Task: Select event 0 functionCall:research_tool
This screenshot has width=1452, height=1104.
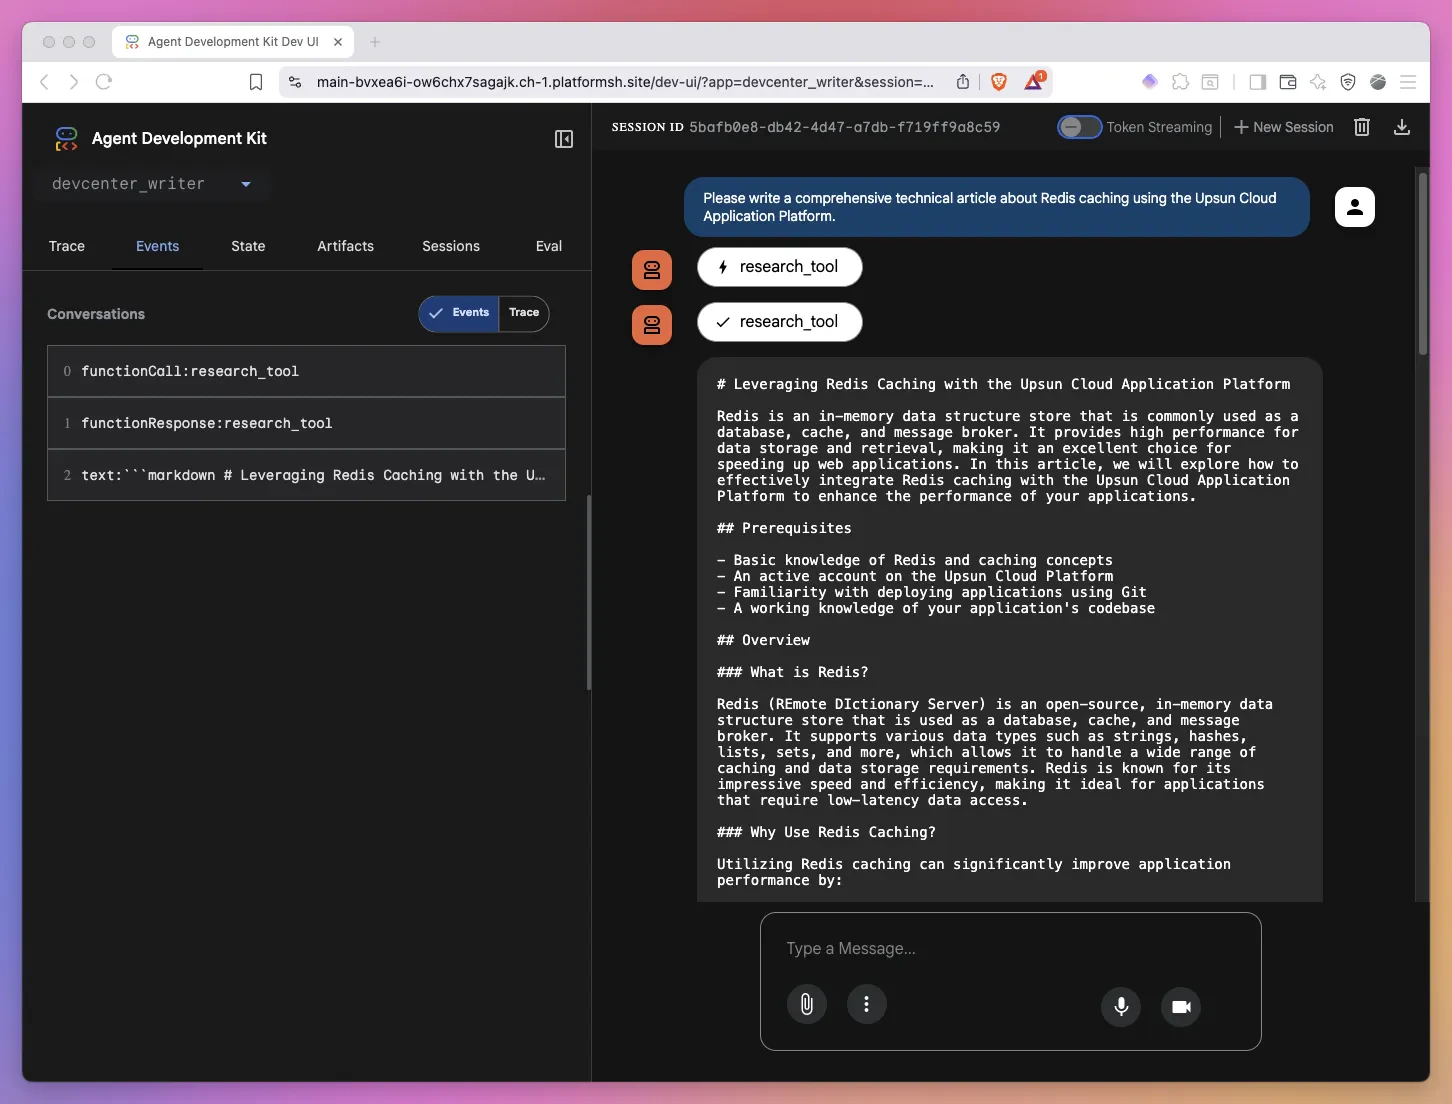Action: click(306, 371)
